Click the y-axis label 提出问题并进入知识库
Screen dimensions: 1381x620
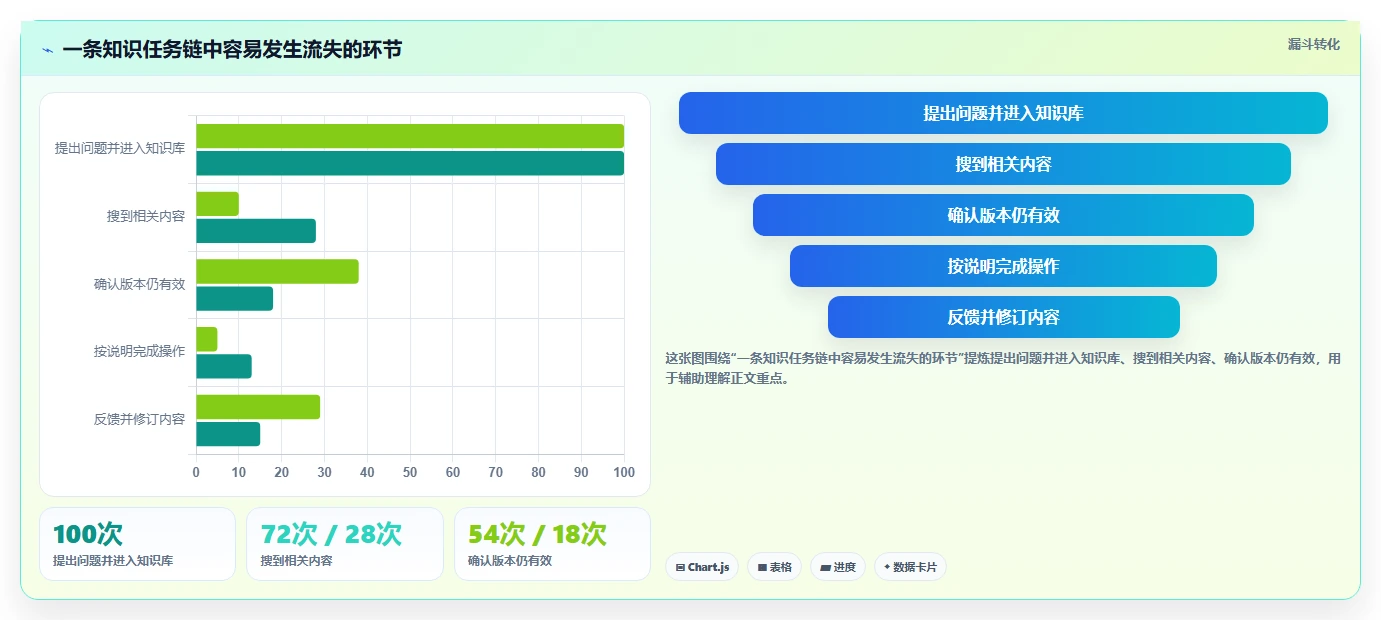tap(120, 149)
